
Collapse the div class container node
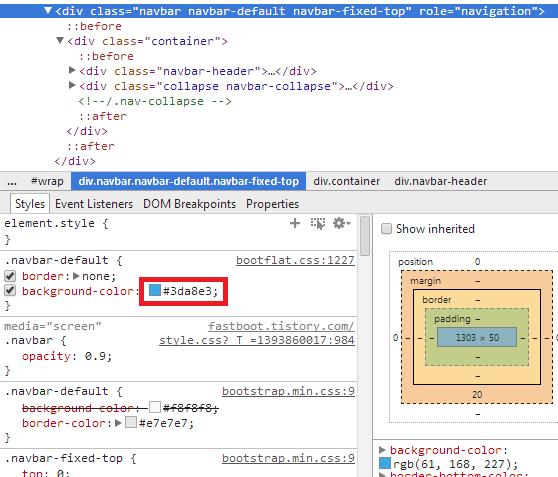tap(60, 41)
